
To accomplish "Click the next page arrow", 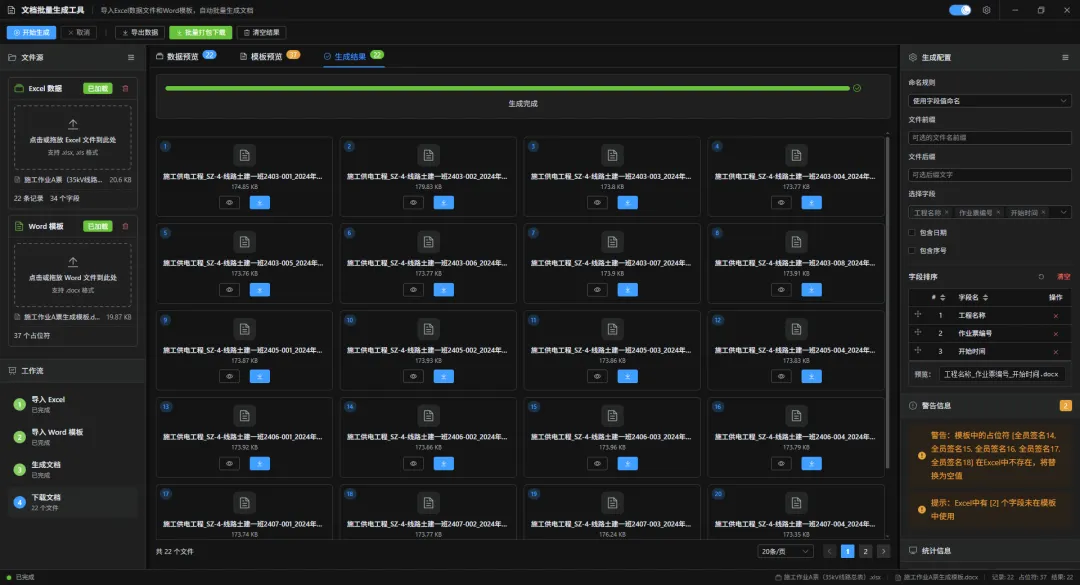I will click(884, 551).
